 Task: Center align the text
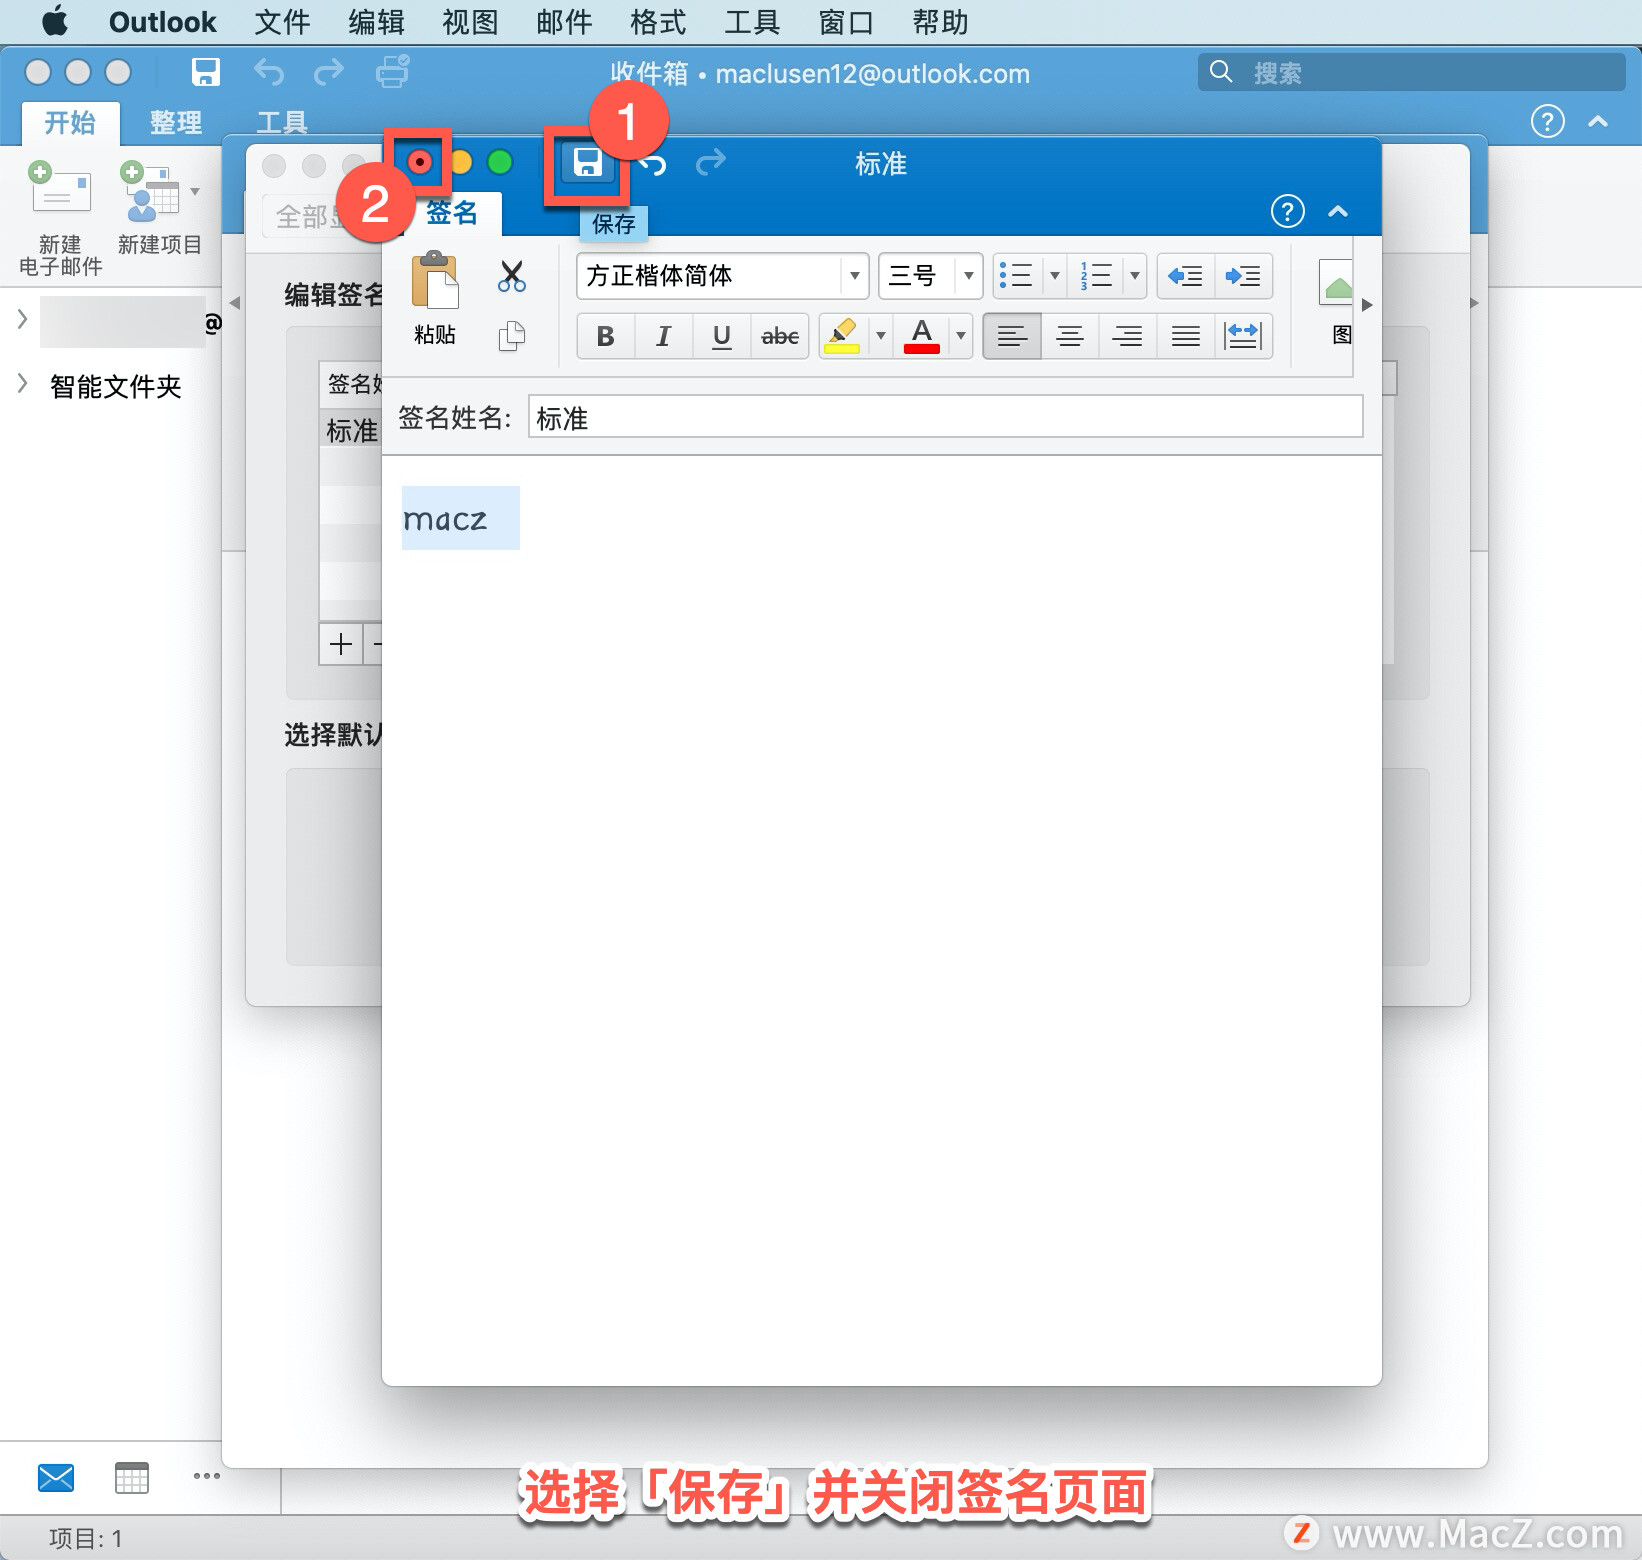click(x=1070, y=336)
